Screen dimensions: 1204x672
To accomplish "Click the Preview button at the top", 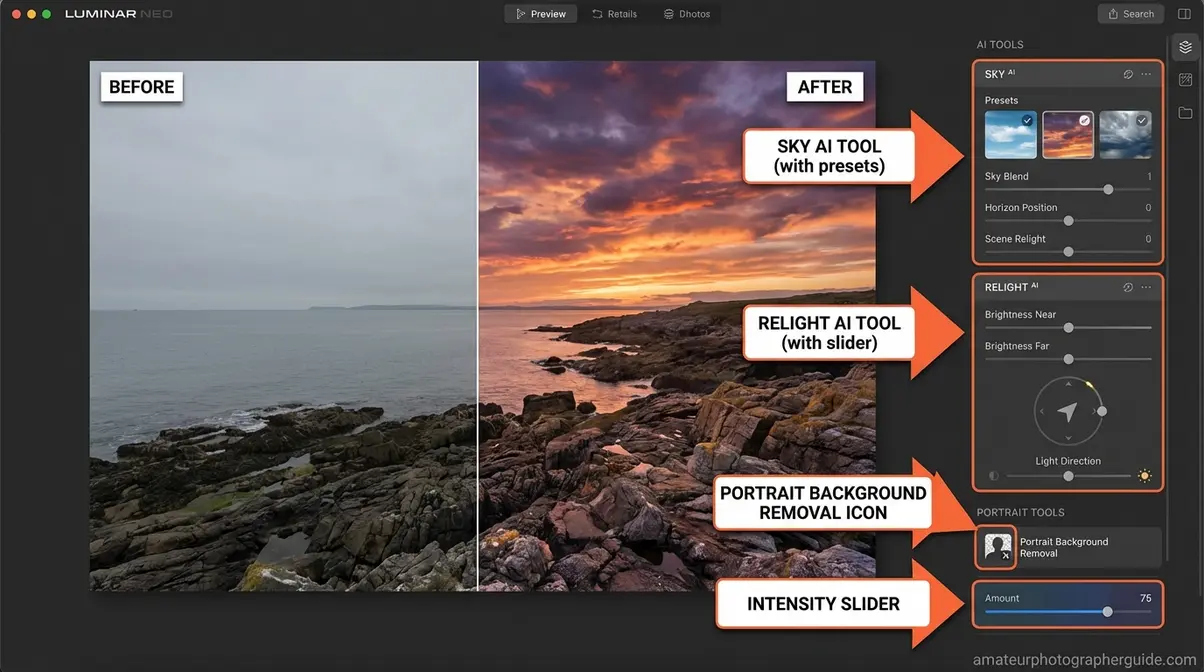I will tap(541, 13).
